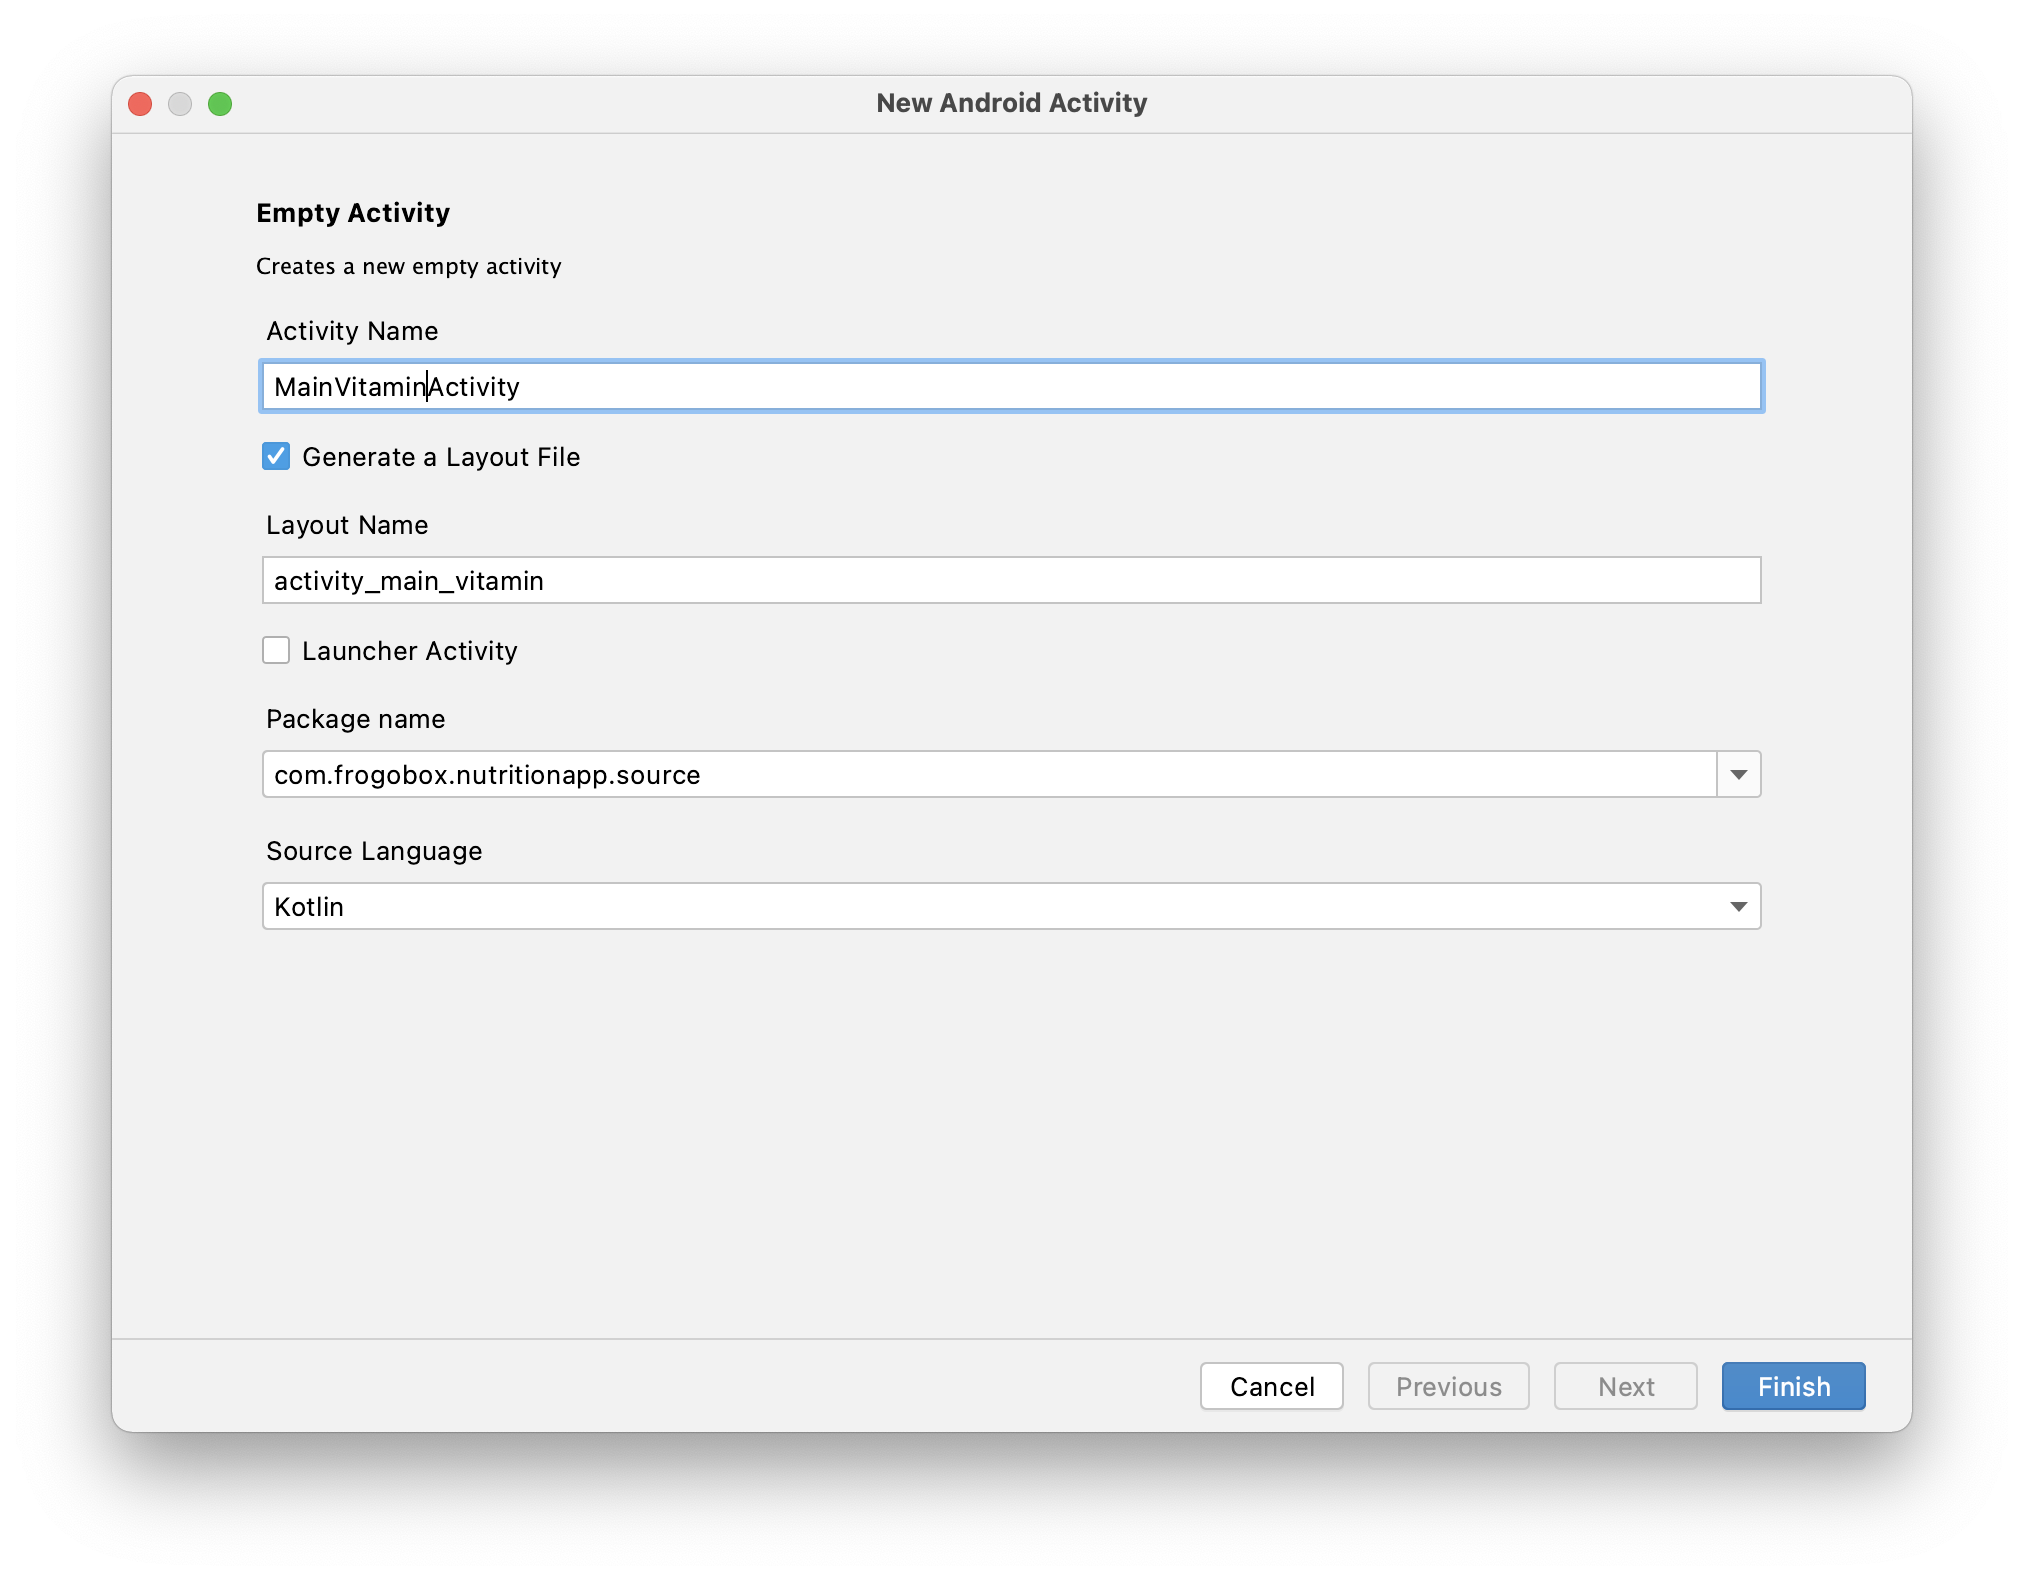Click inside the Package name text box
The height and width of the screenshot is (1580, 2024).
(988, 775)
